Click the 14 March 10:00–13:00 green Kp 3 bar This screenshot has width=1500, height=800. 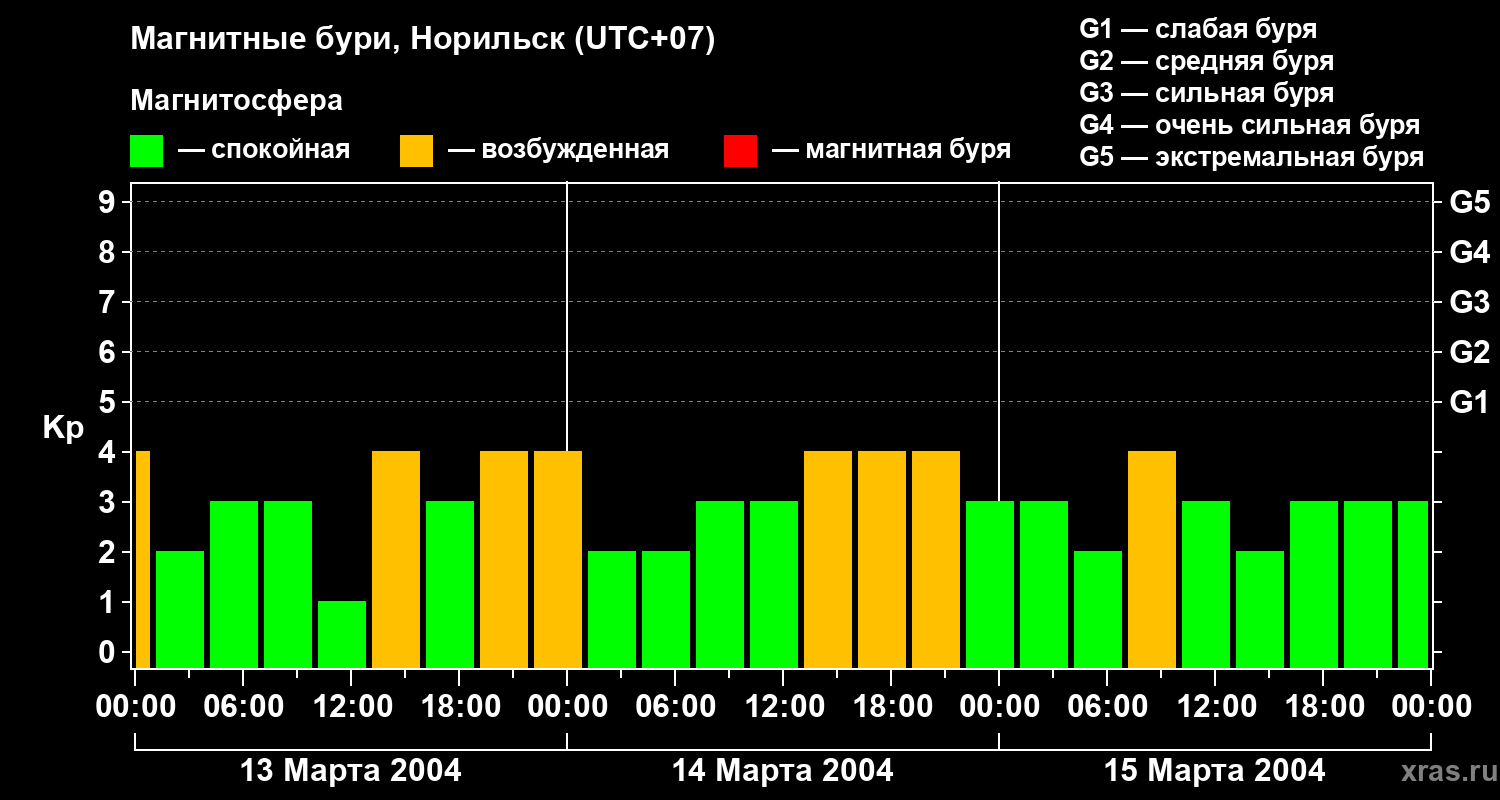point(774,585)
